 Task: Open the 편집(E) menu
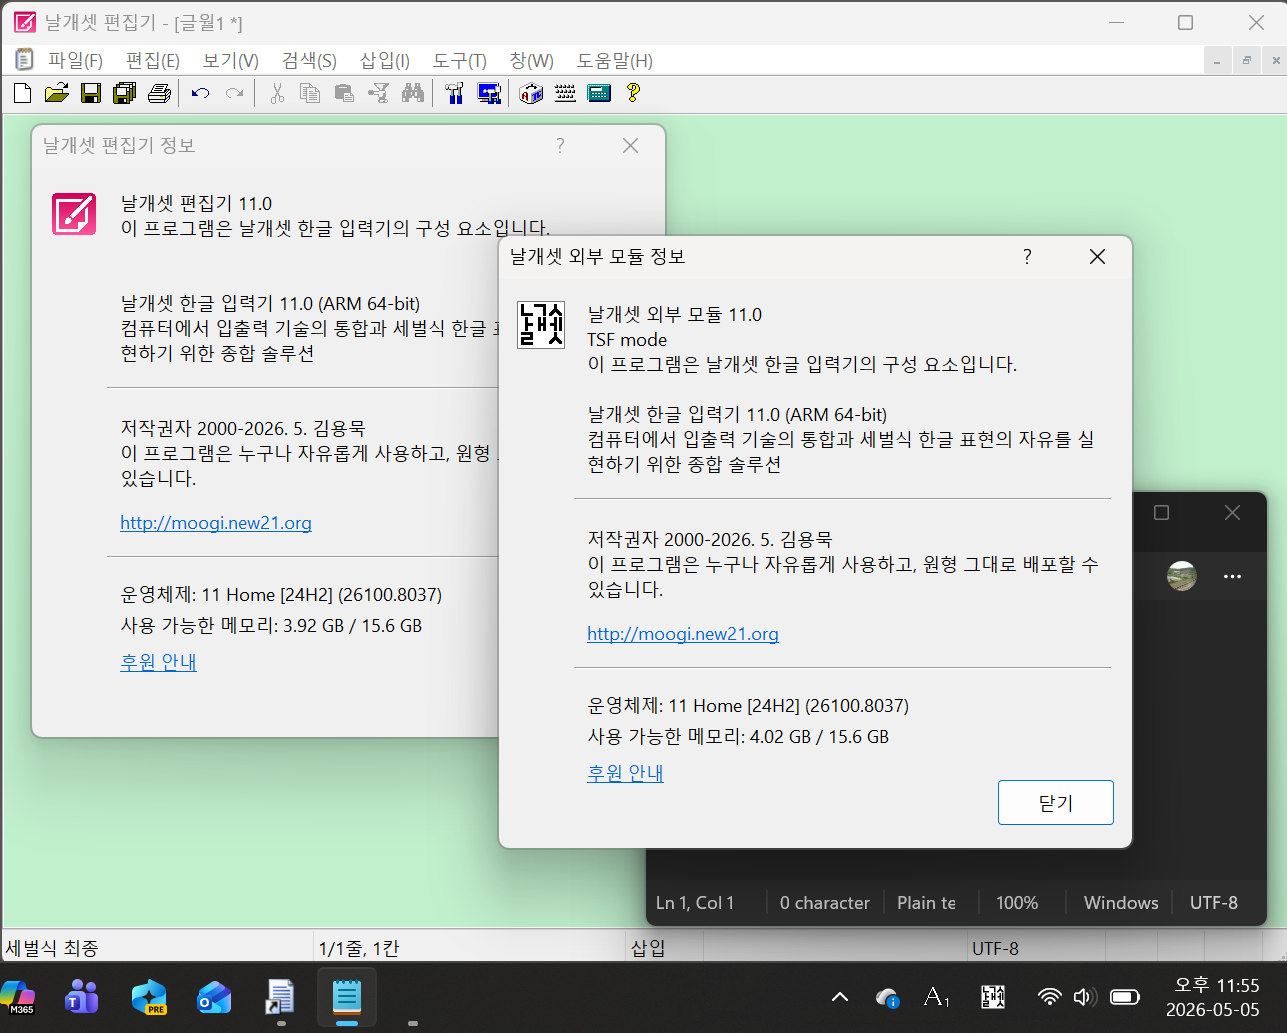(153, 61)
